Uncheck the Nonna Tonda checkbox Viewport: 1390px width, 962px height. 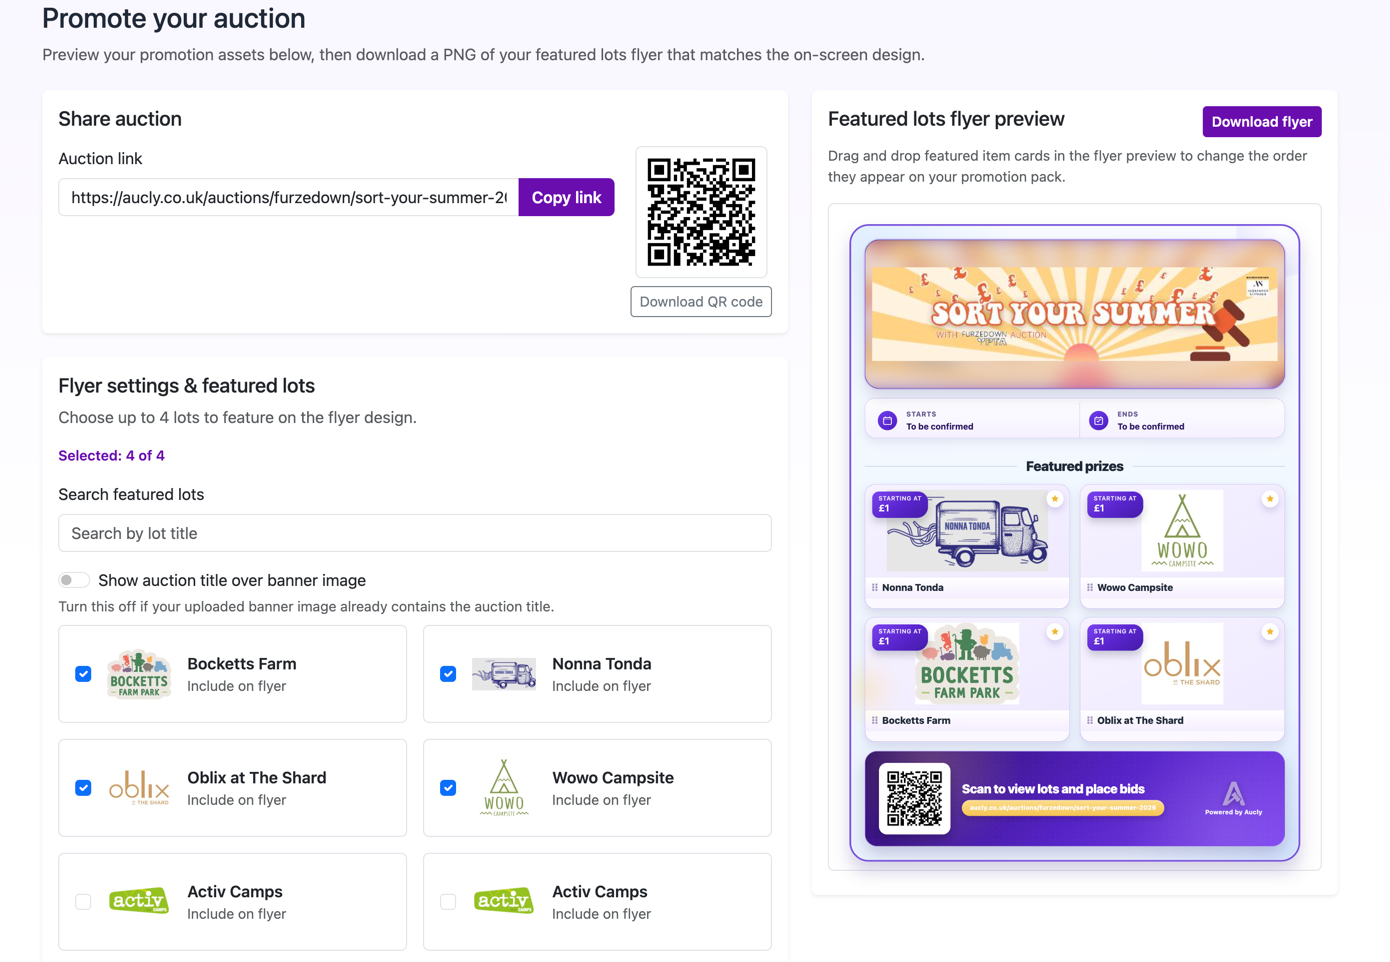pyautogui.click(x=448, y=674)
